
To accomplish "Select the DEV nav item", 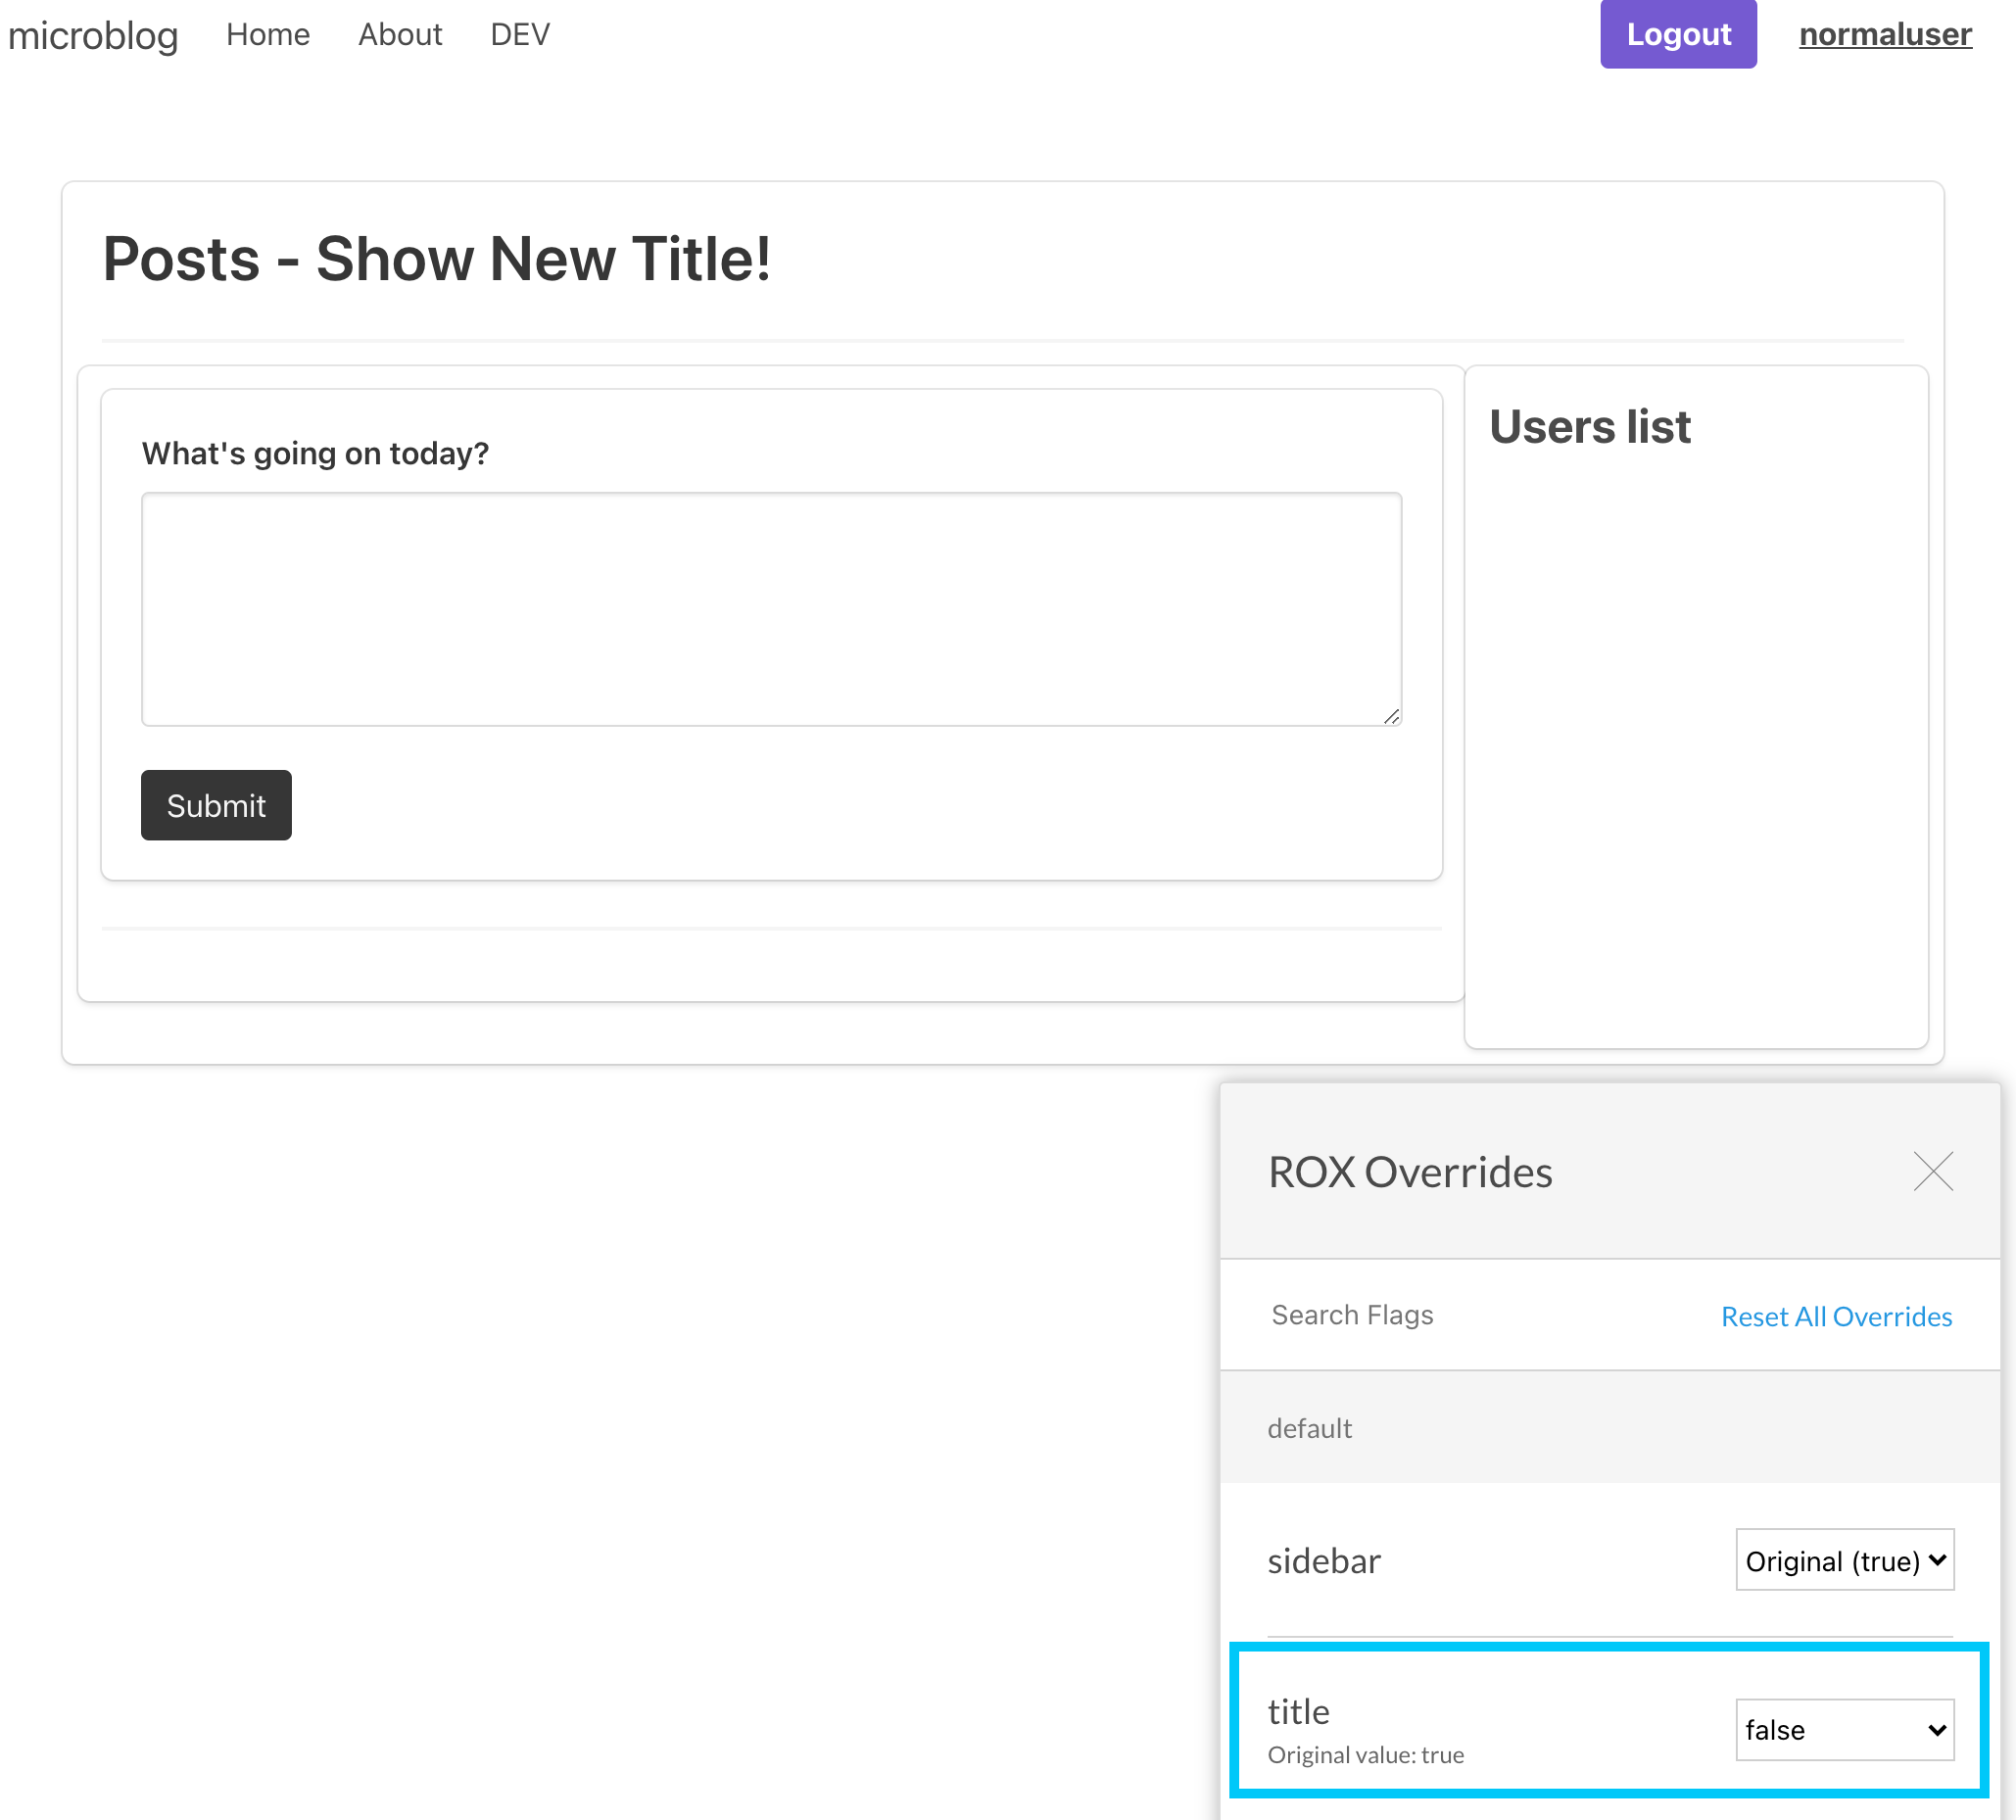I will [x=519, y=34].
